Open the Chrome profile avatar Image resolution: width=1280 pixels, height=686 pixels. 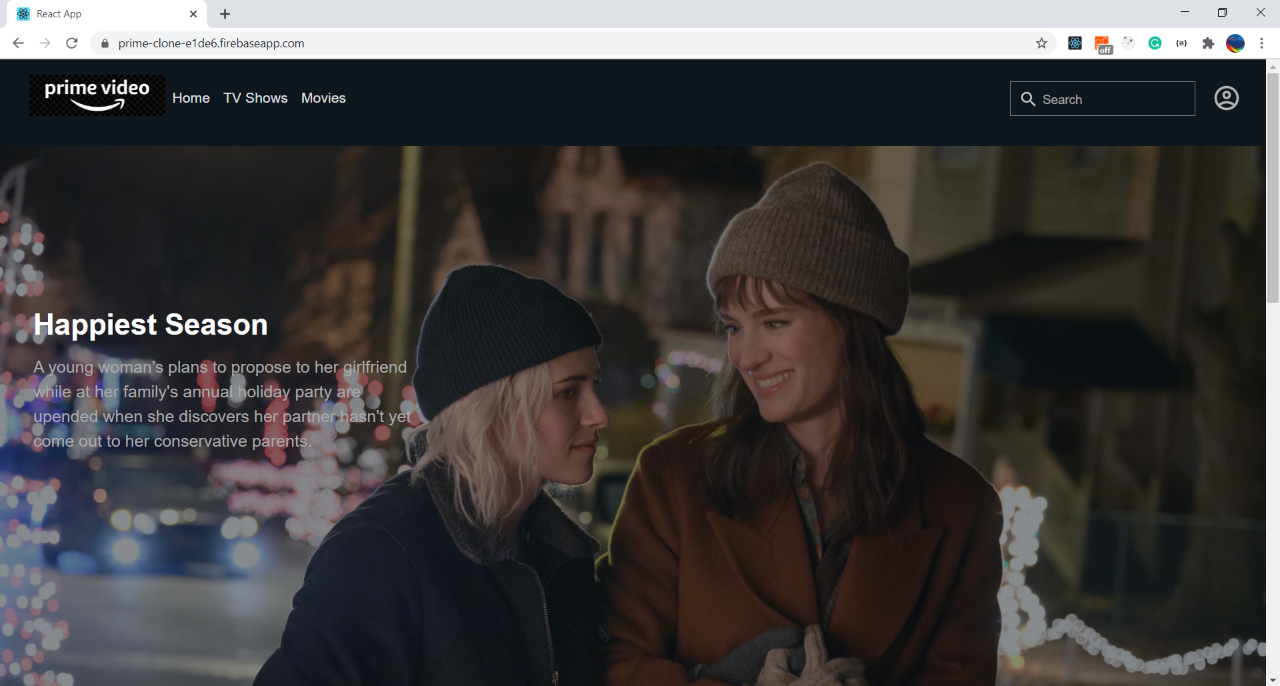click(1235, 43)
